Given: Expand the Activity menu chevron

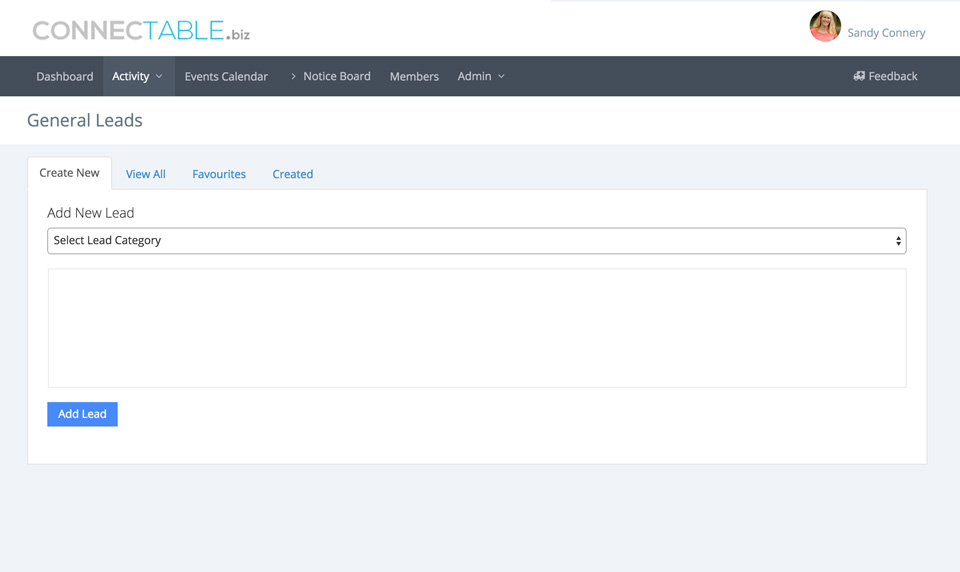Looking at the screenshot, I should tap(159, 77).
